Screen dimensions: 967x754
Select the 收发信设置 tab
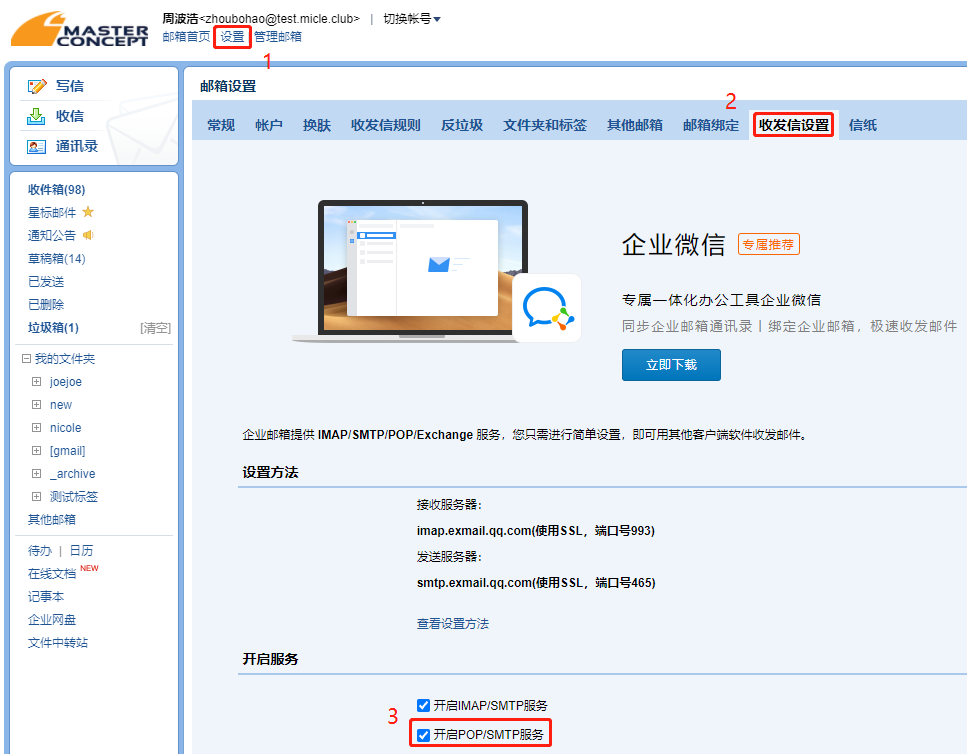pyautogui.click(x=794, y=125)
